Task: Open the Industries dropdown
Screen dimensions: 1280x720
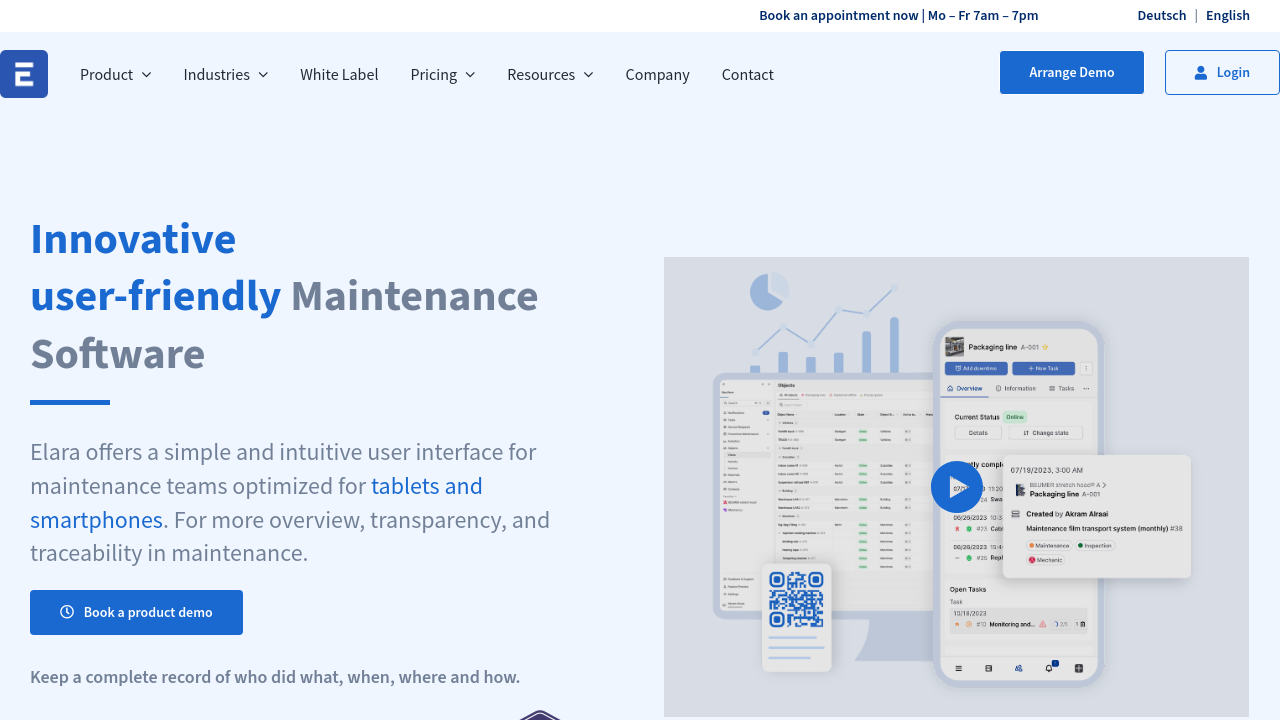Action: [x=225, y=74]
